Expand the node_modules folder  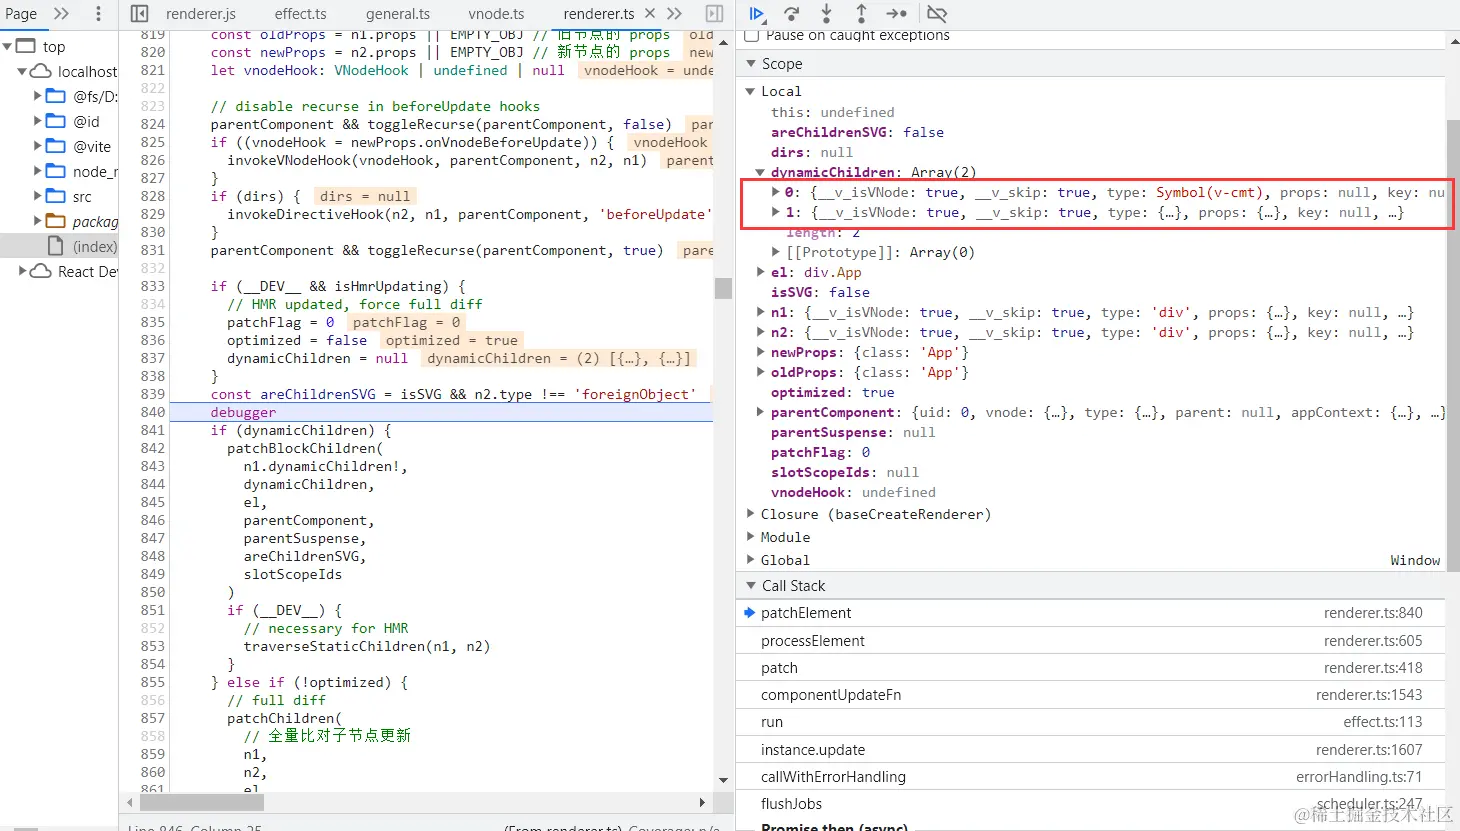(x=38, y=171)
